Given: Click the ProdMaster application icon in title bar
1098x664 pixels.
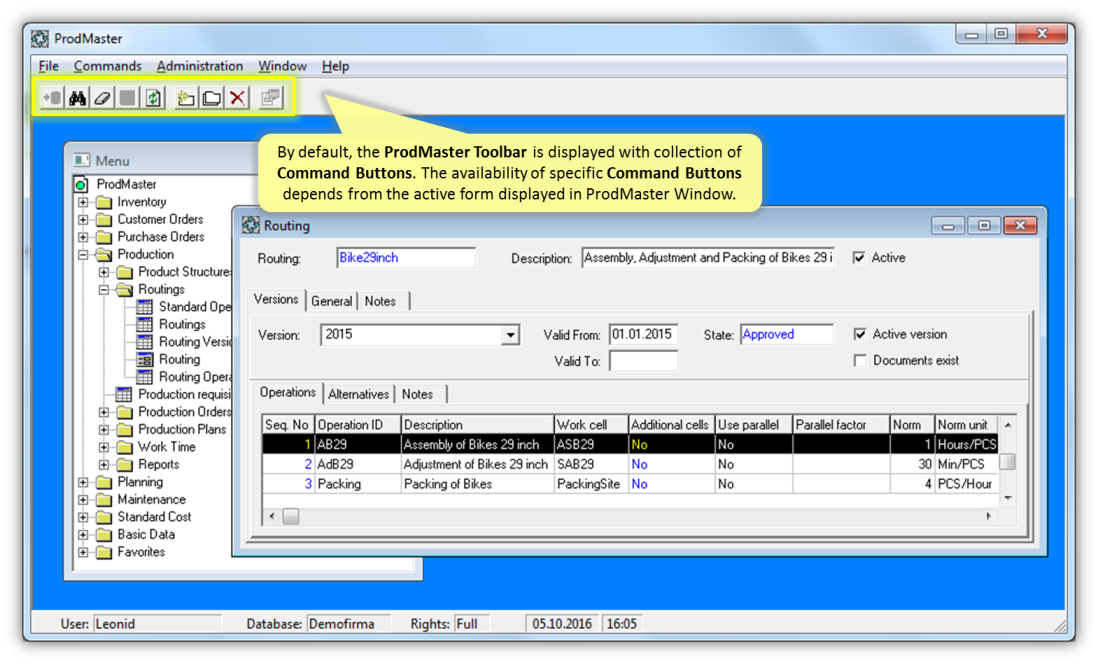Looking at the screenshot, I should coord(41,39).
